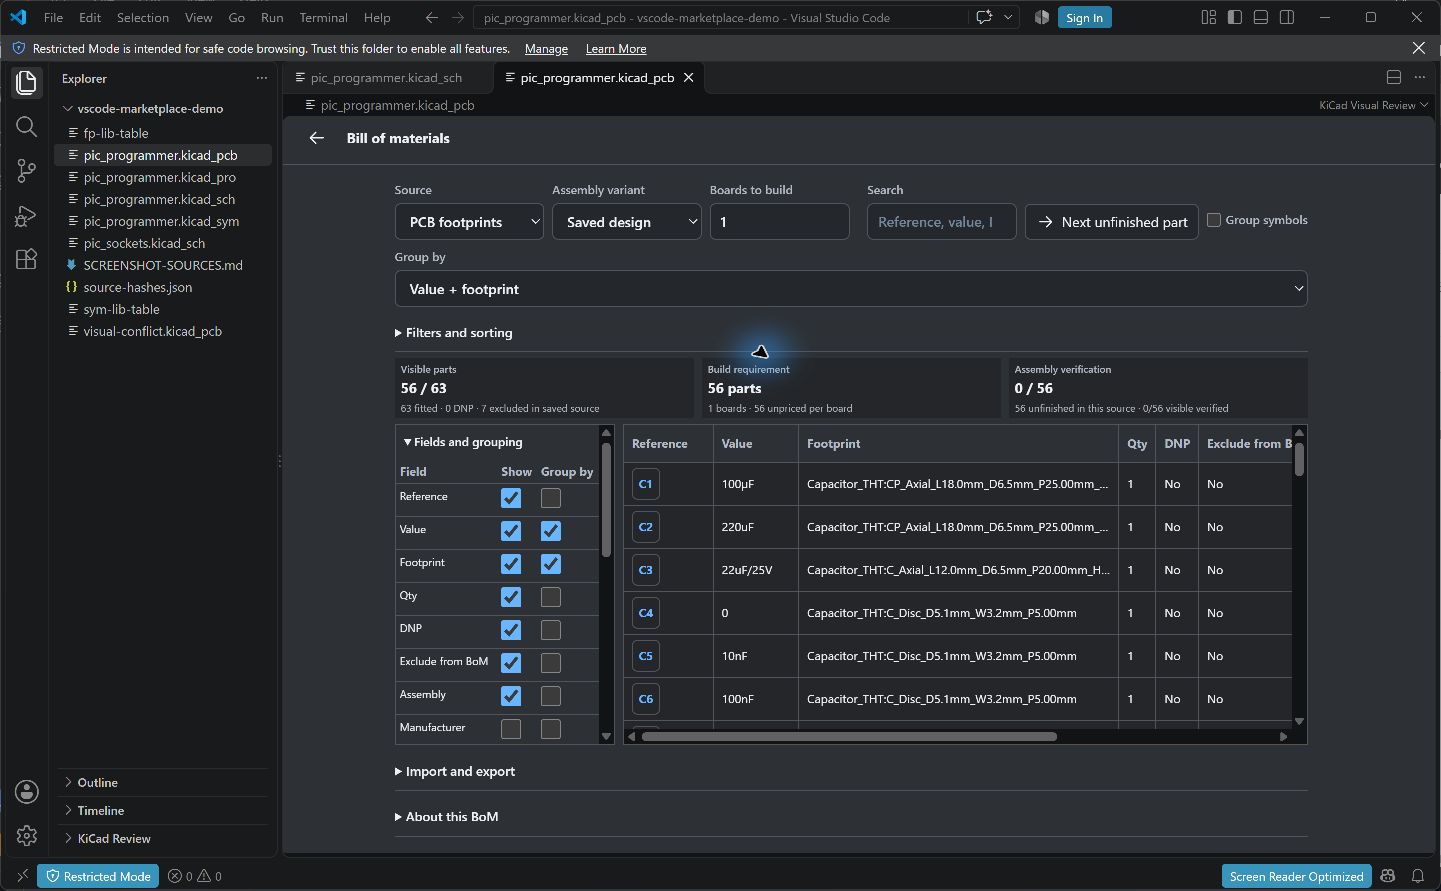Check the Group by box for Reference

click(x=551, y=498)
